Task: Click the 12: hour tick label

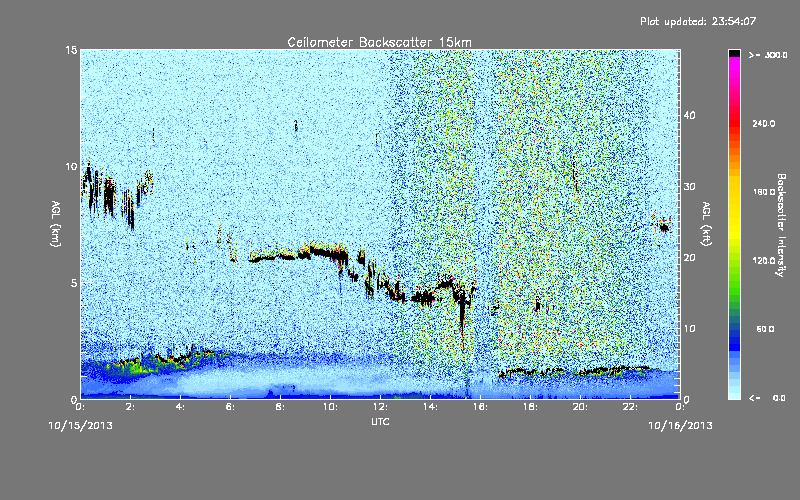Action: 380,407
